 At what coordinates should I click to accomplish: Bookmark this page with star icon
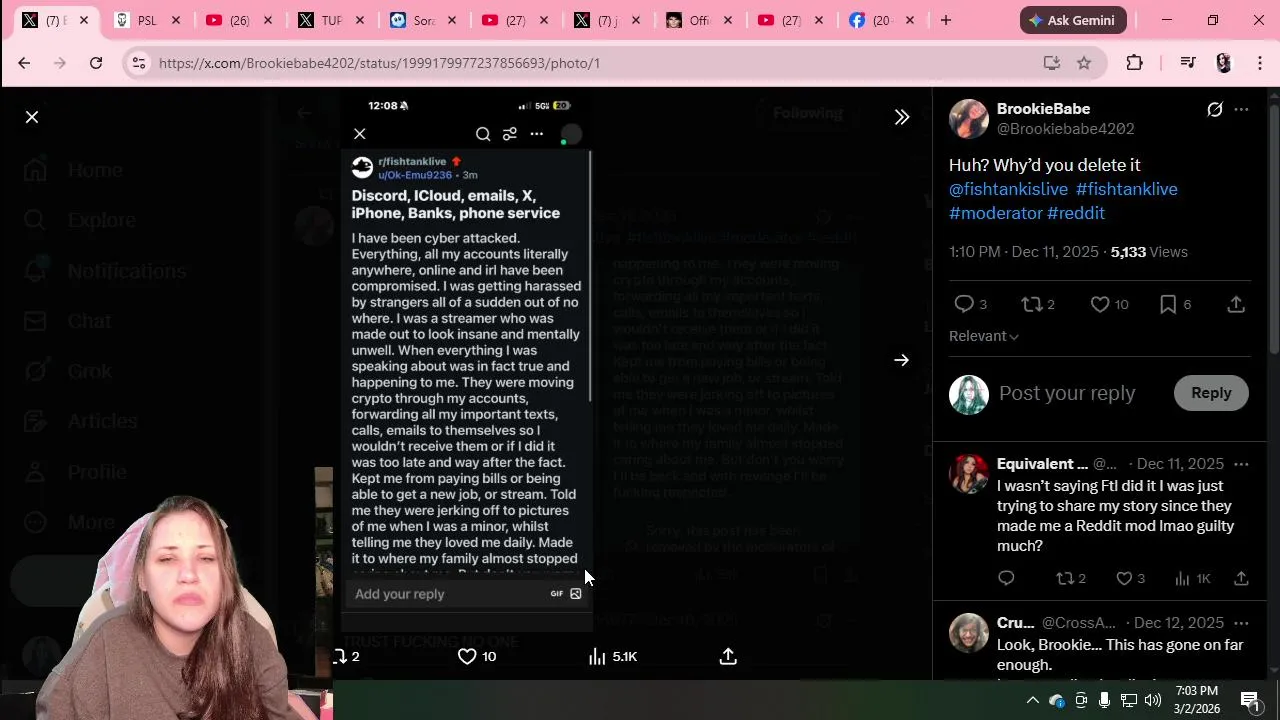pyautogui.click(x=1084, y=63)
